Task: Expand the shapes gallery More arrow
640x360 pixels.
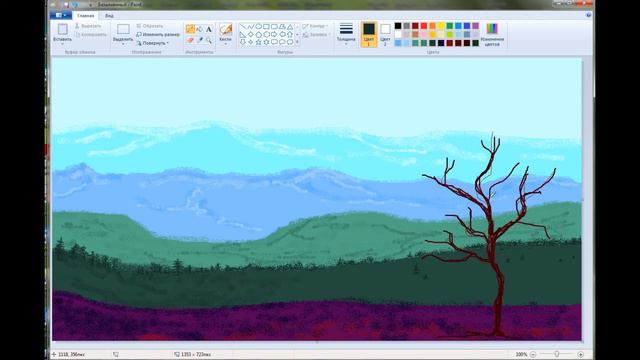Action: (x=297, y=42)
